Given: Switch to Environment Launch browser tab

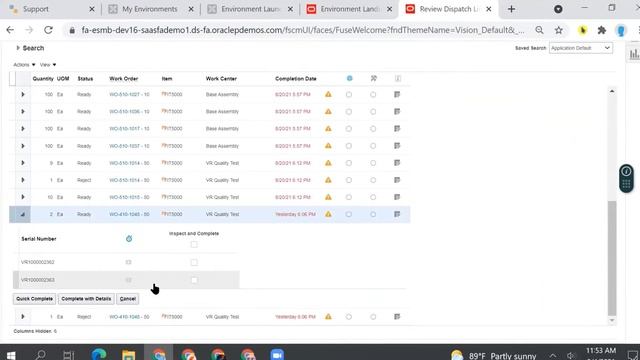Looking at the screenshot, I should pos(250,9).
